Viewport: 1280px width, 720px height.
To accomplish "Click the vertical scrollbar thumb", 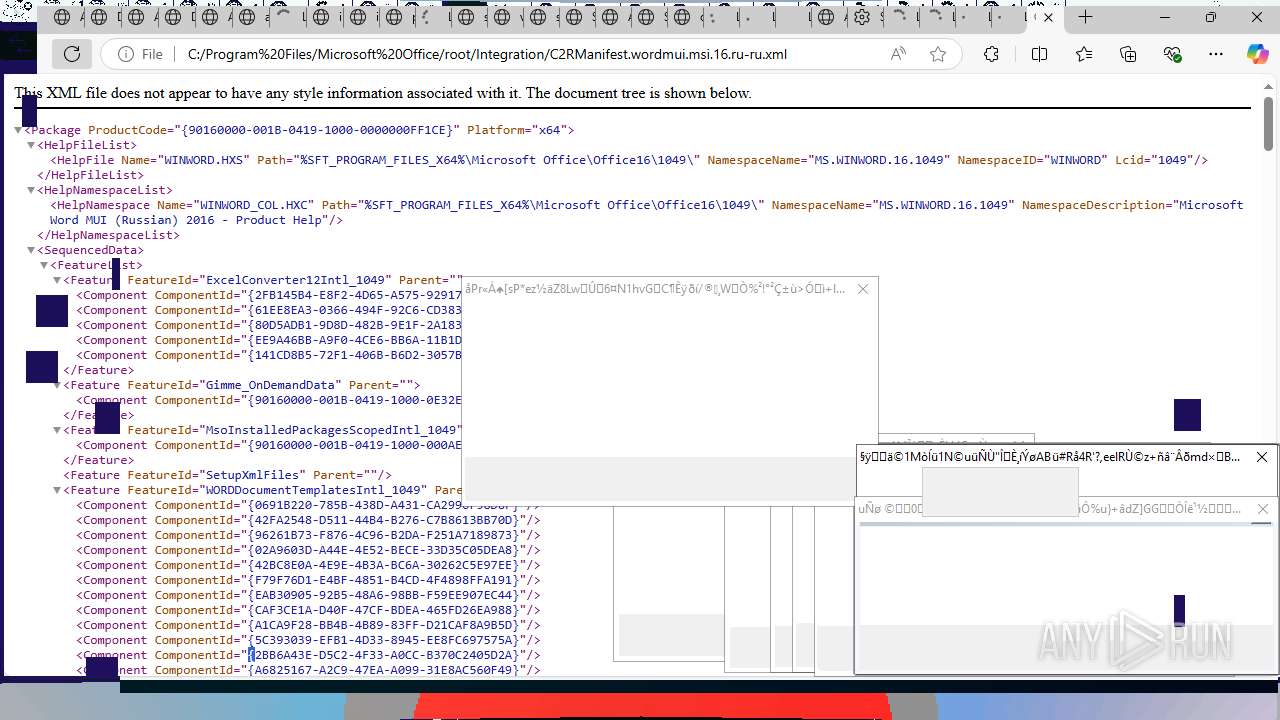I will 1268,124.
